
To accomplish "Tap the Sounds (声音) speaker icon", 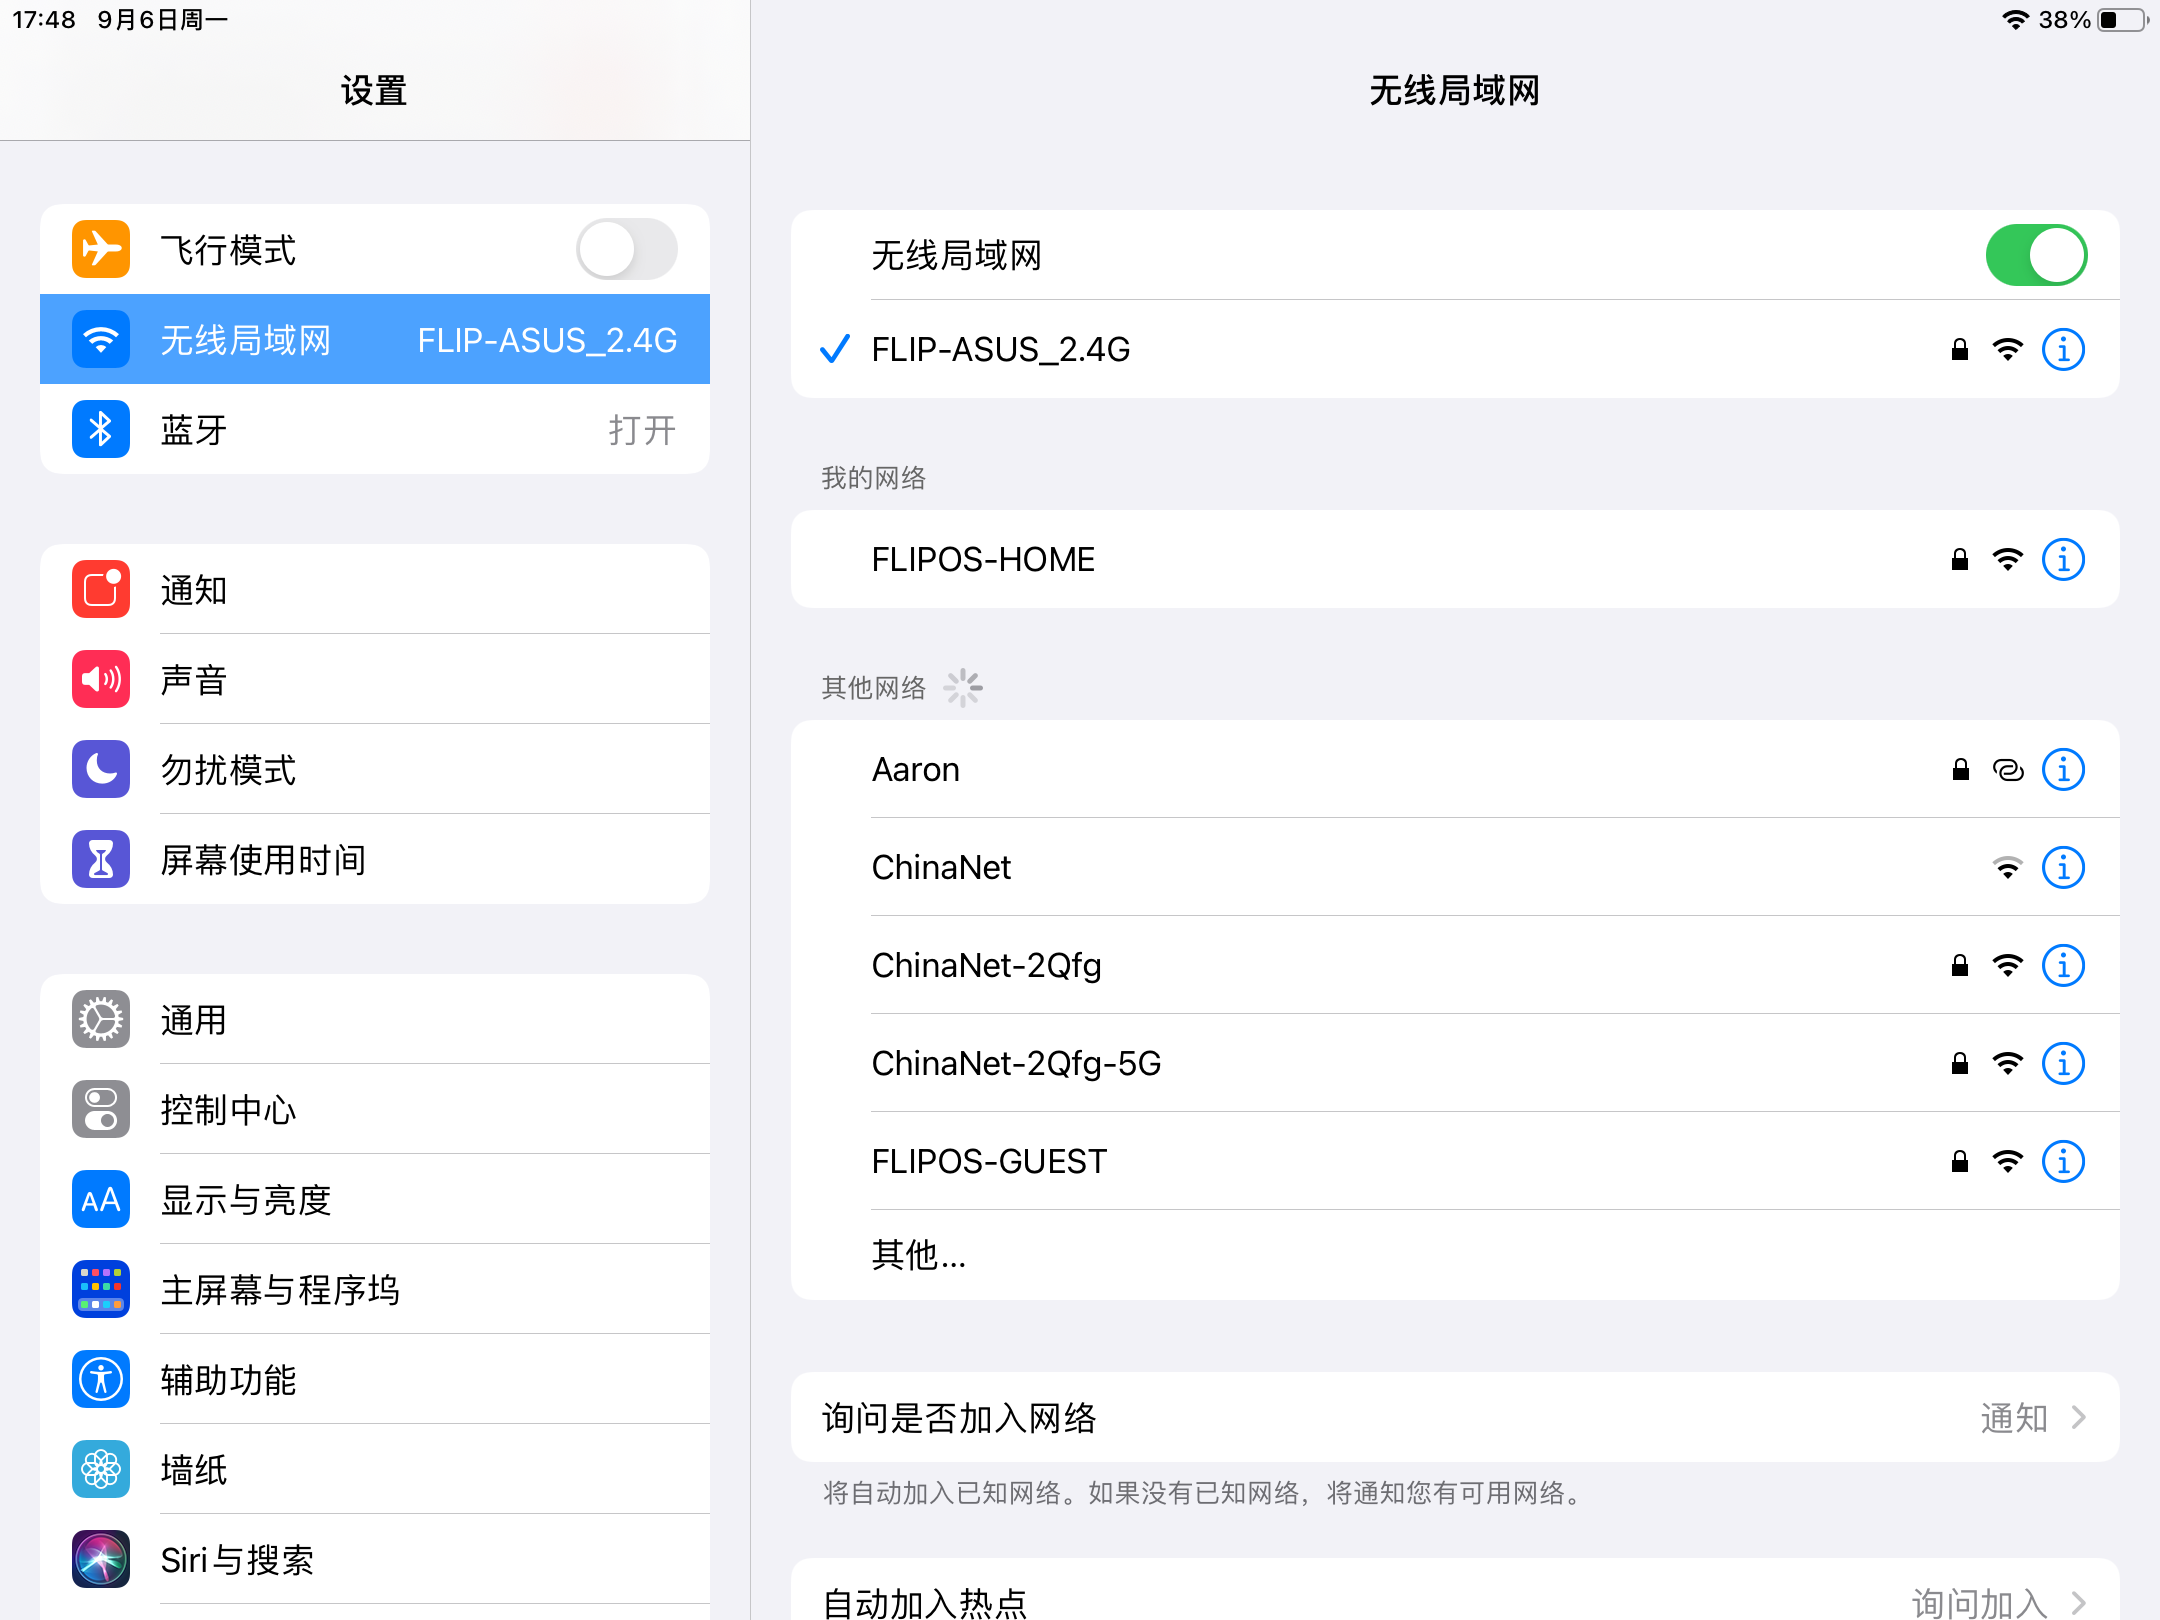I will pyautogui.click(x=101, y=679).
